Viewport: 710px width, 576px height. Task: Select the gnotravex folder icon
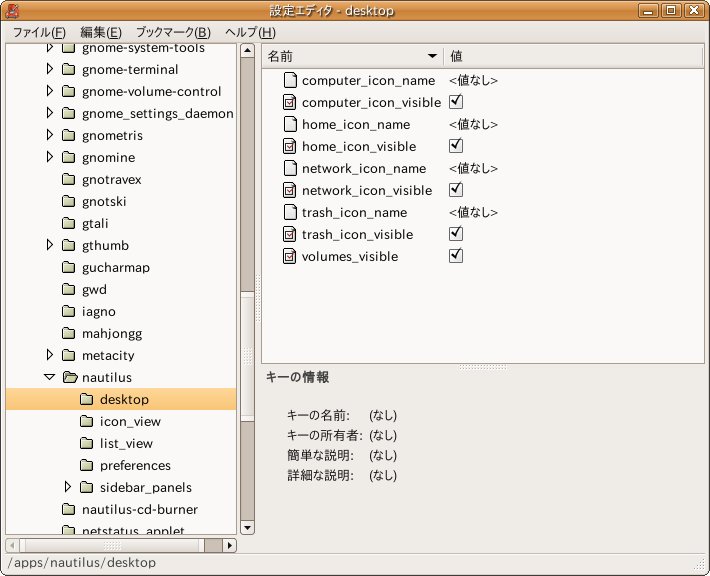pos(68,179)
